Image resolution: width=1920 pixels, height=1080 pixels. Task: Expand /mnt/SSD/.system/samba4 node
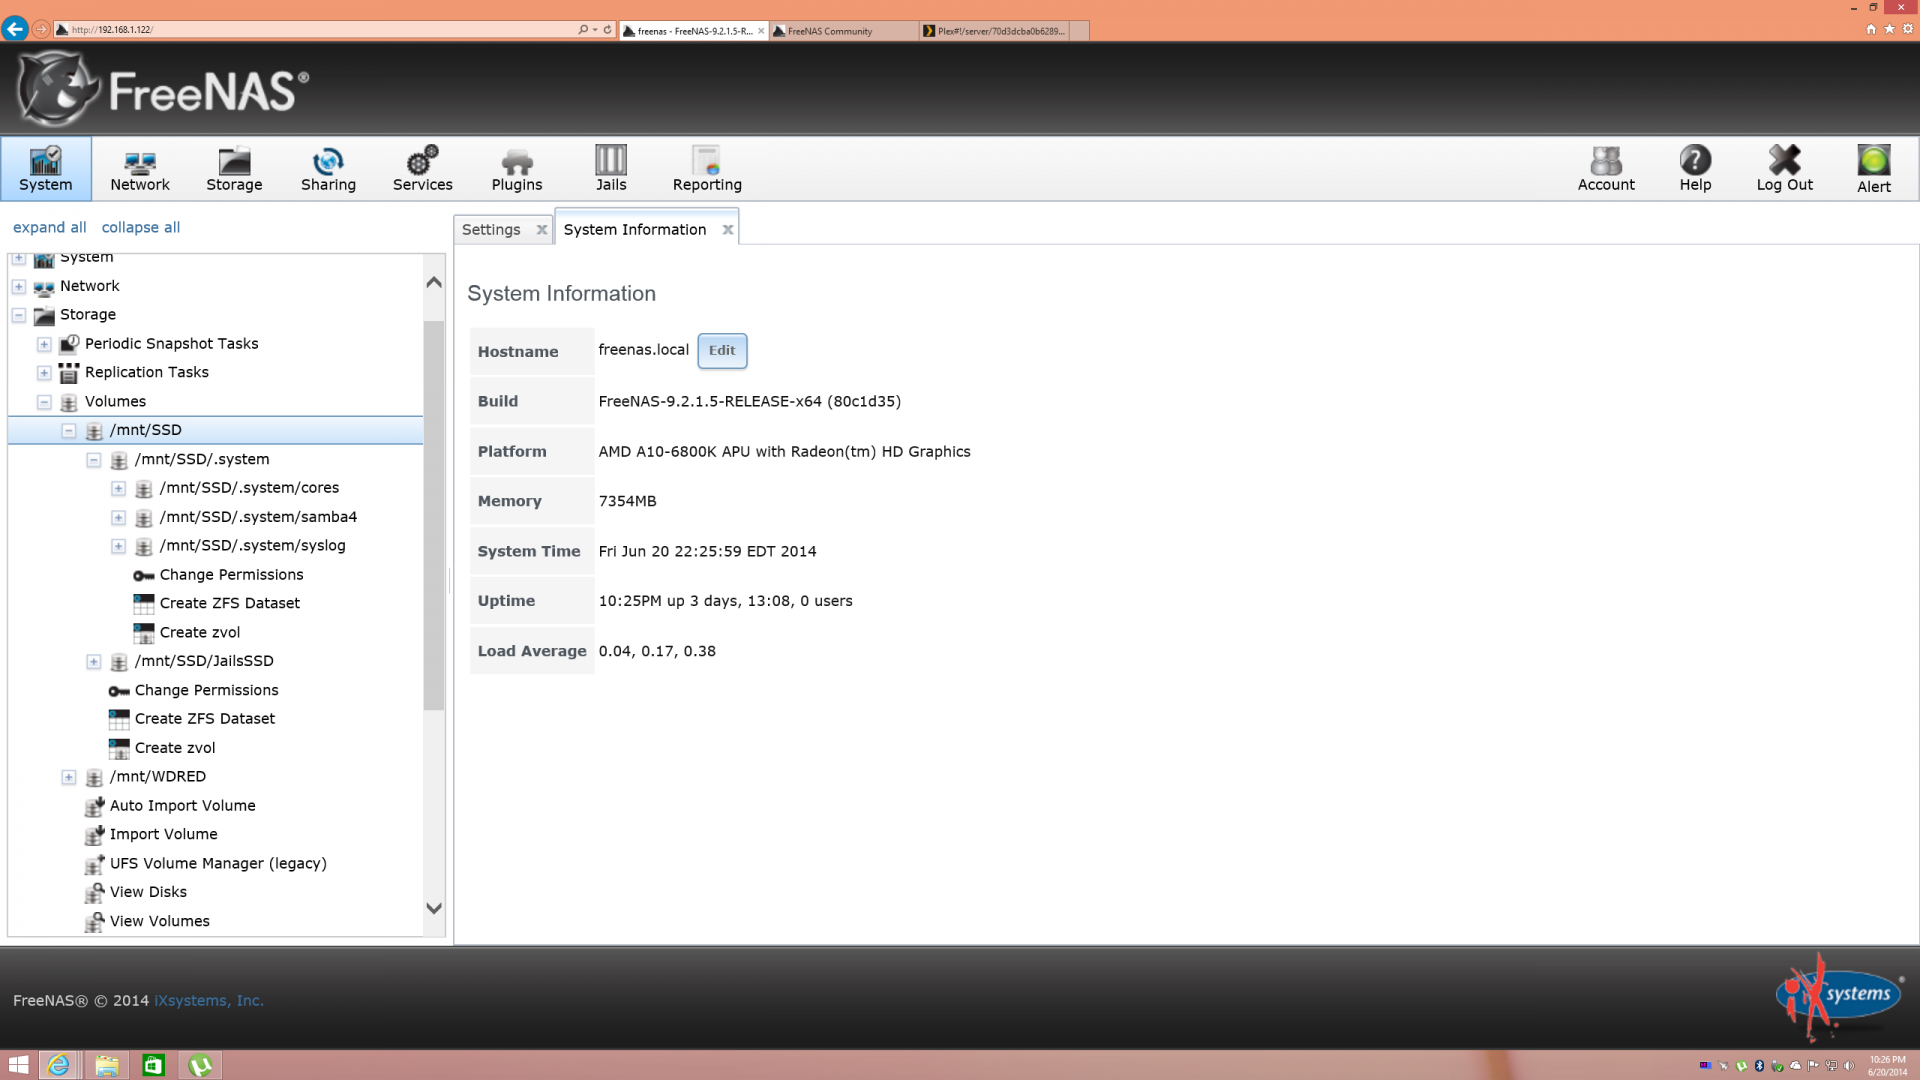click(119, 517)
